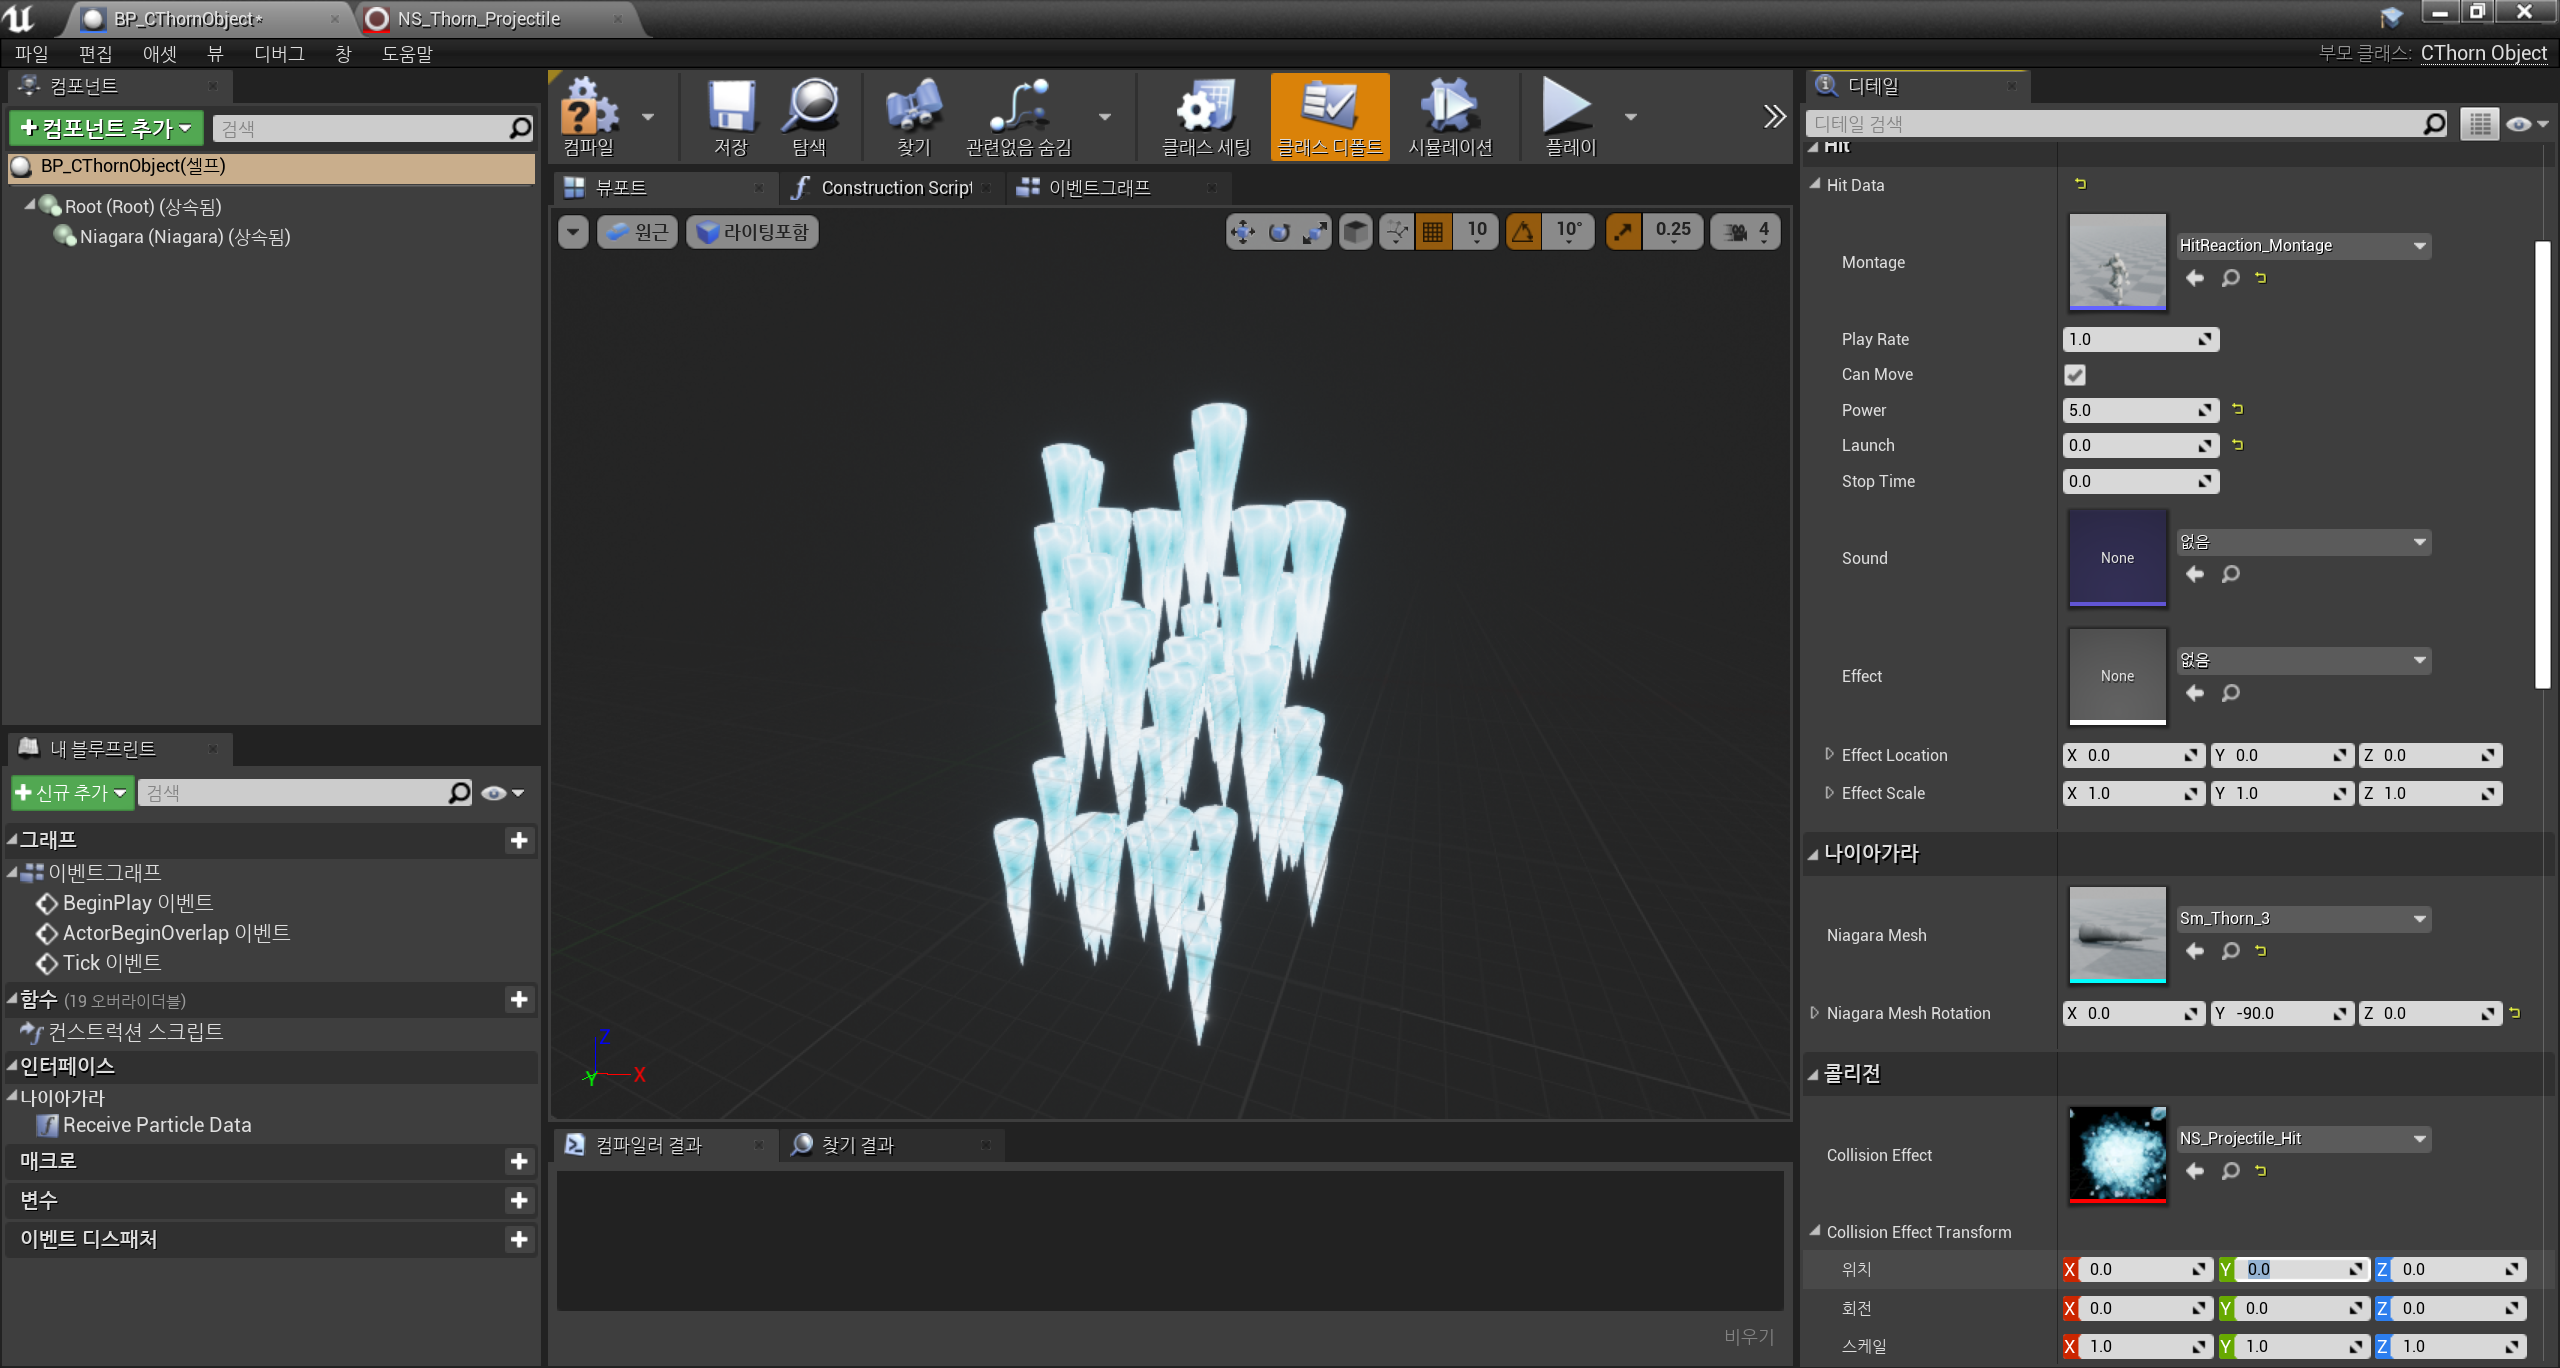The height and width of the screenshot is (1368, 2560).
Task: Click the Clear button in Compiler Results
Action: pos(1748,1336)
